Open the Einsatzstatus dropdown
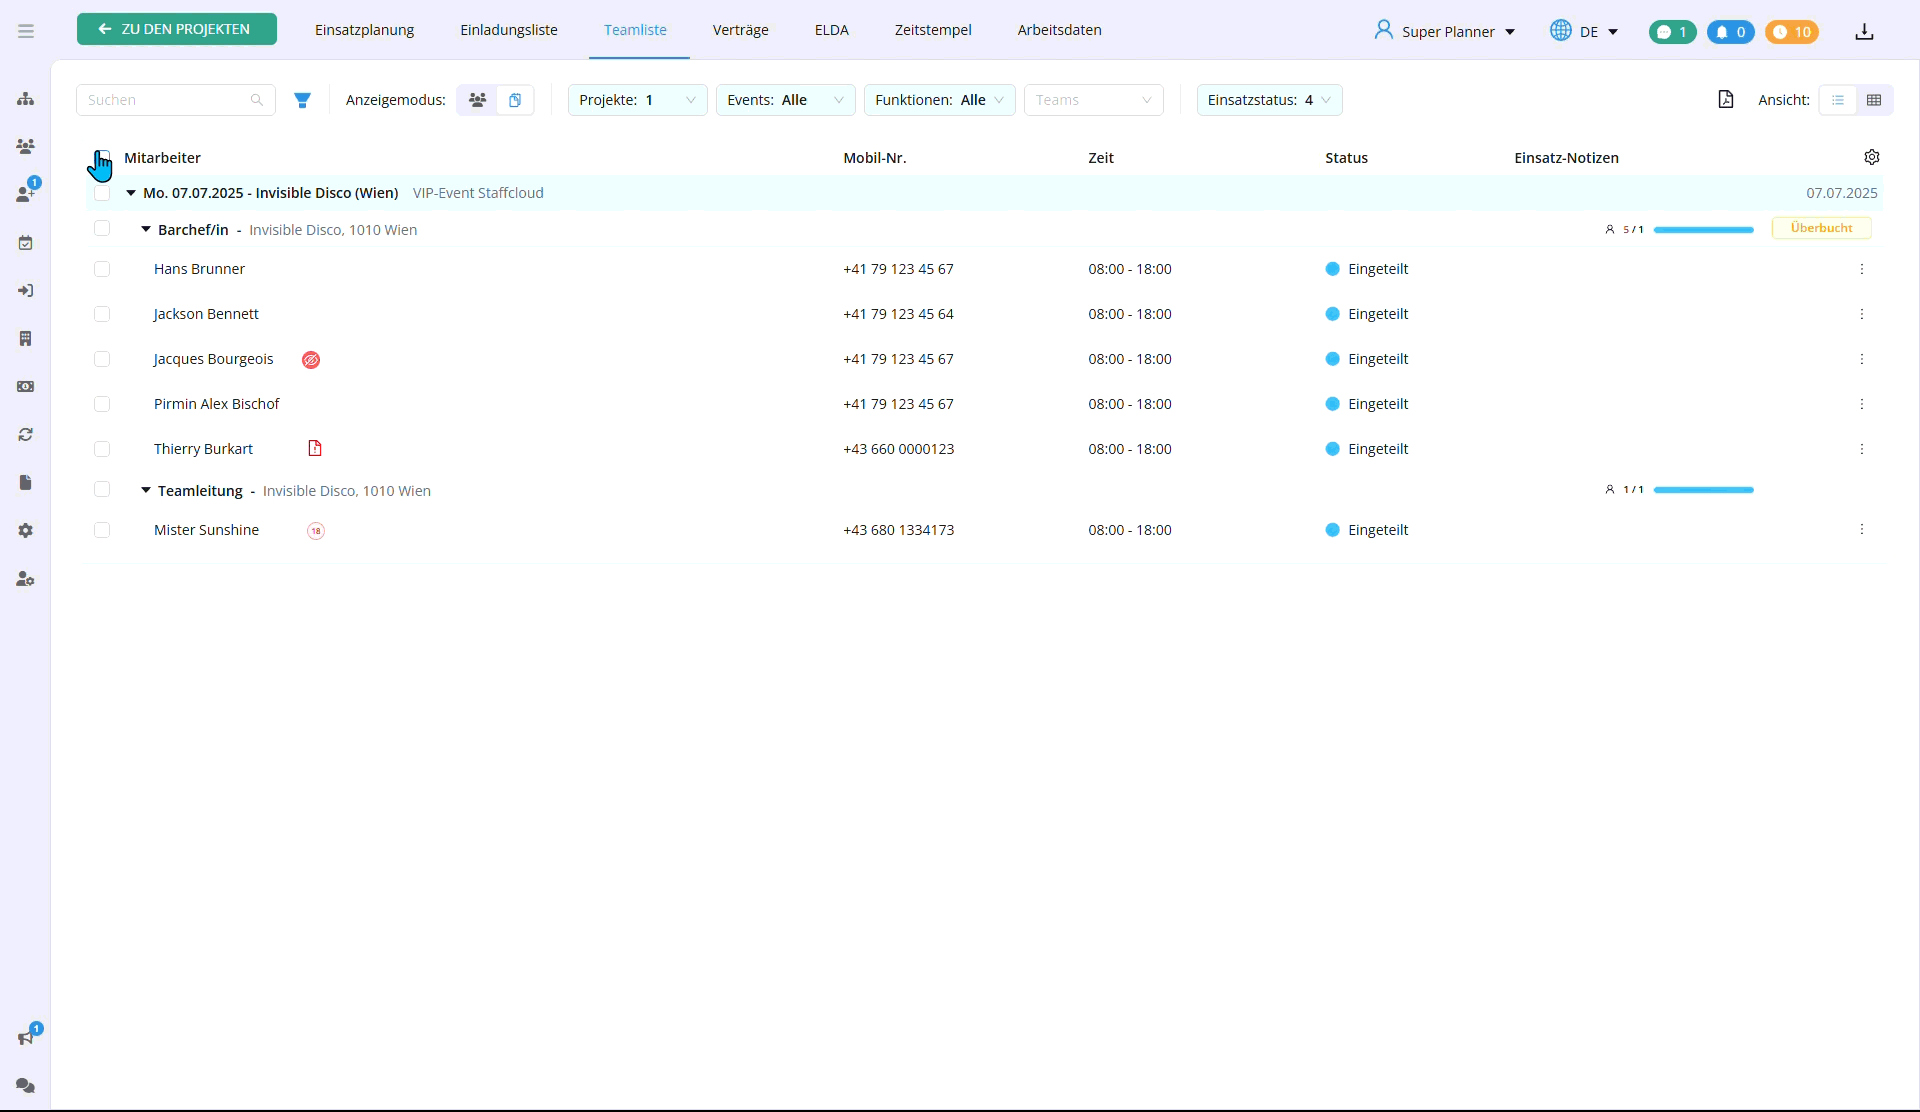This screenshot has width=1920, height=1112. 1268,100
